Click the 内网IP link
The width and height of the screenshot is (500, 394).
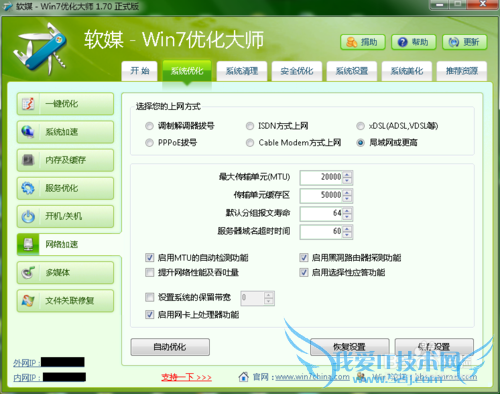point(27,377)
